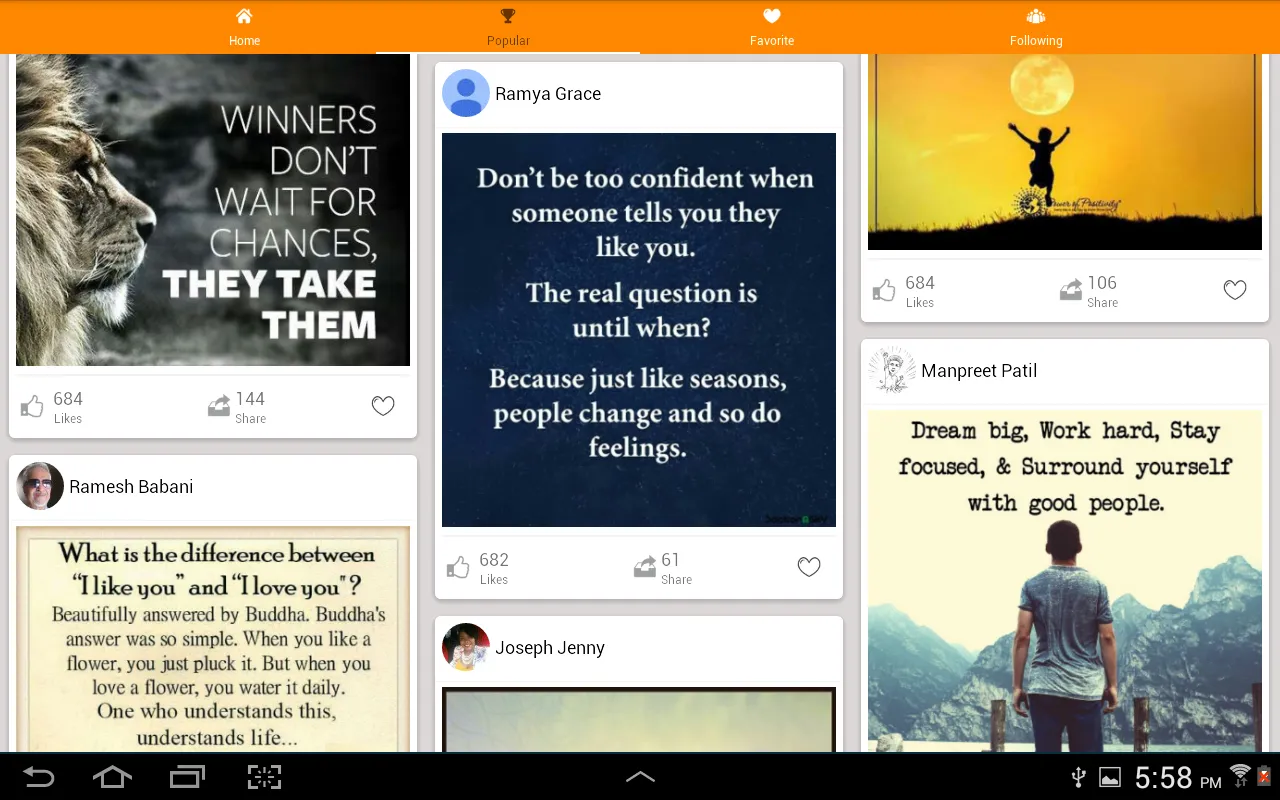Like the lion 'Winners' quote post
1280x800 pixels.
pos(33,406)
